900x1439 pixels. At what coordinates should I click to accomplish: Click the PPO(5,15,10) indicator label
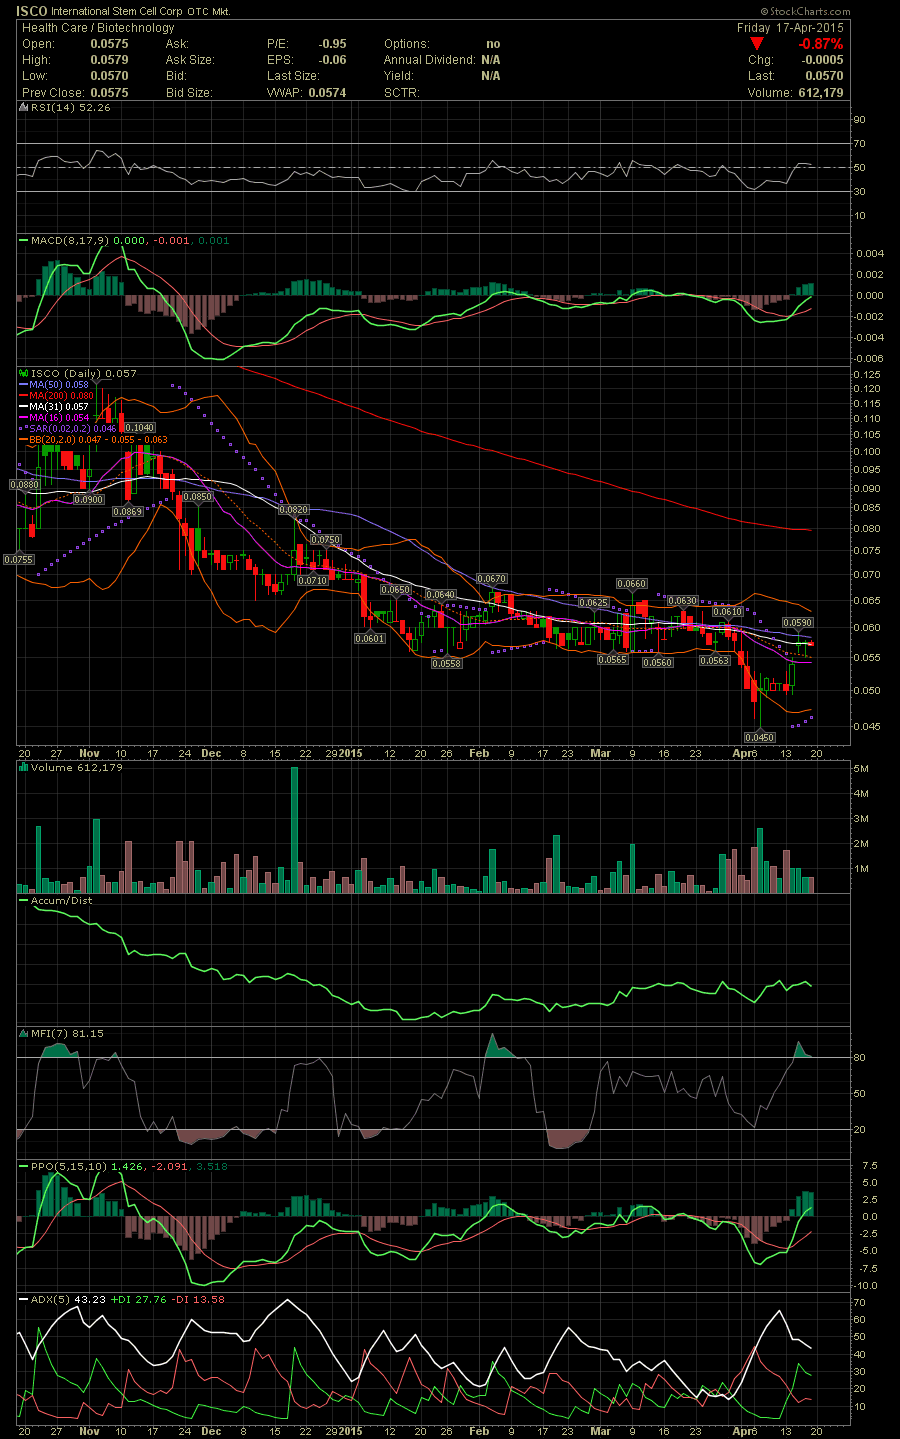pos(65,1166)
